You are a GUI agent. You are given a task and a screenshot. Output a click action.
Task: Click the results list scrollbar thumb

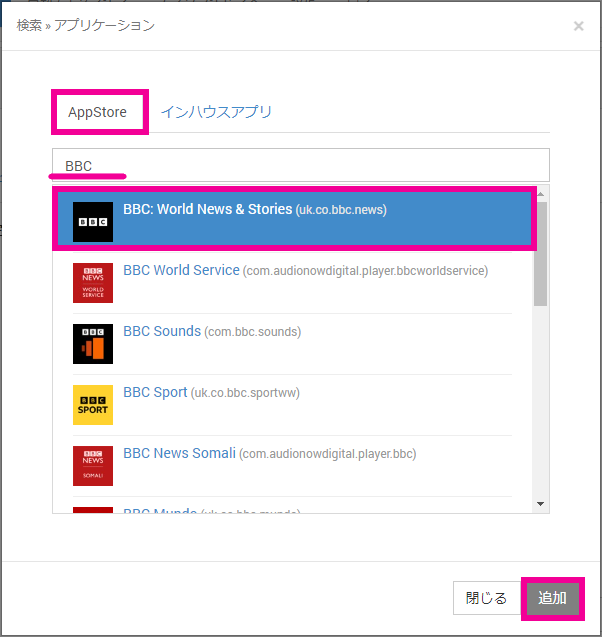point(541,252)
